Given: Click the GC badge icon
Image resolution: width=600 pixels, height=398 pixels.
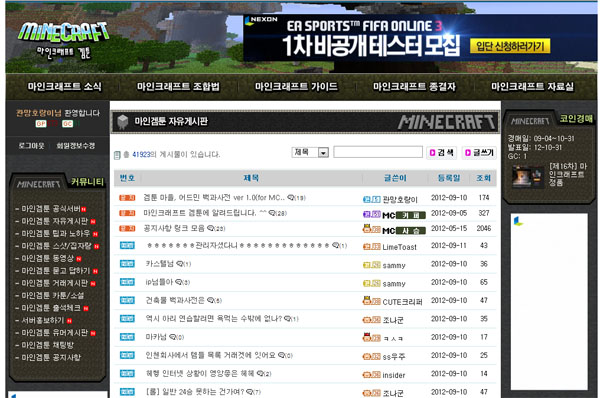Looking at the screenshot, I should (x=67, y=124).
